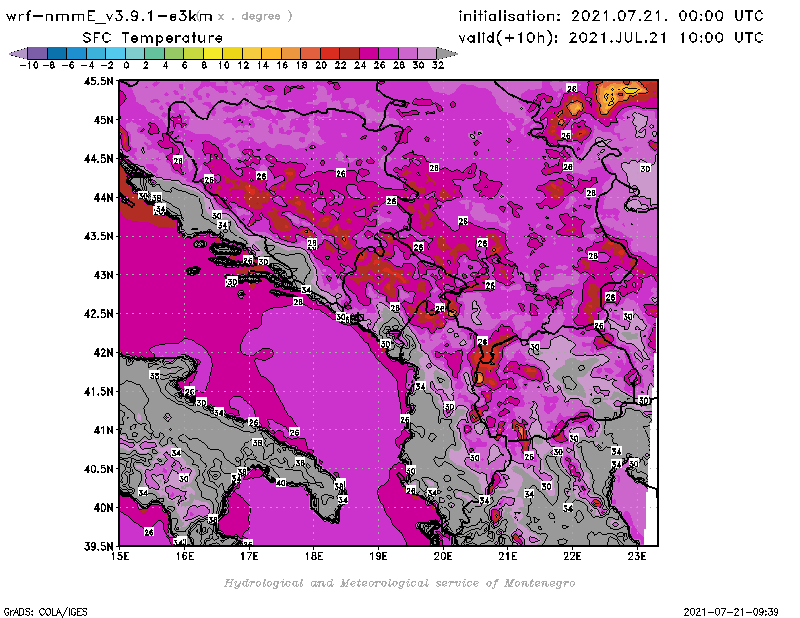This screenshot has height=618, width=800.
Task: Click the 44N latitude label
Action: (x=103, y=197)
